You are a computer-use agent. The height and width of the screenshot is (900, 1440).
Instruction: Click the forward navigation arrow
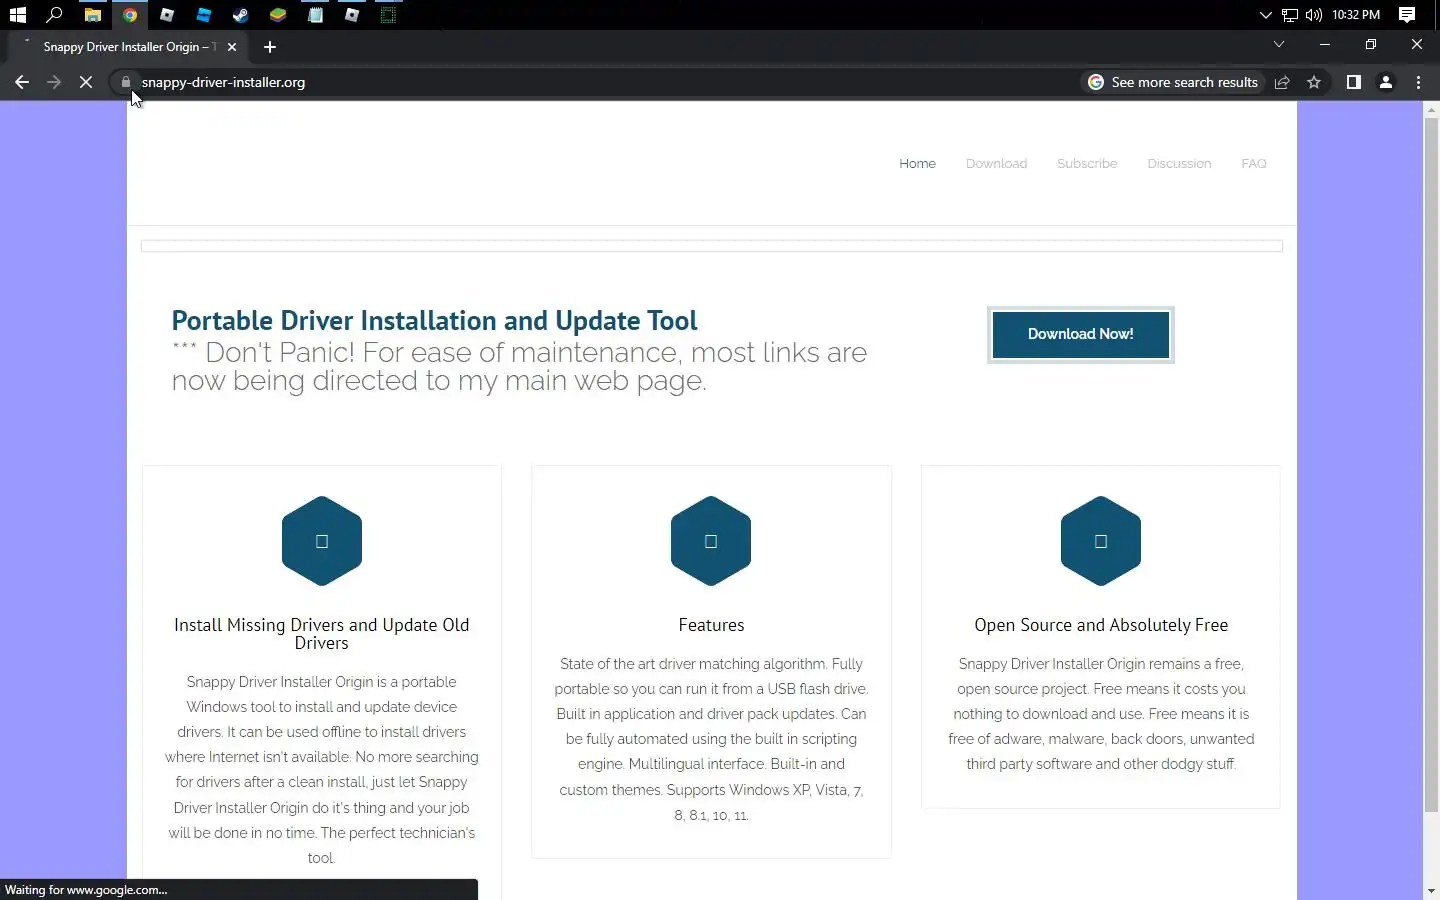54,82
